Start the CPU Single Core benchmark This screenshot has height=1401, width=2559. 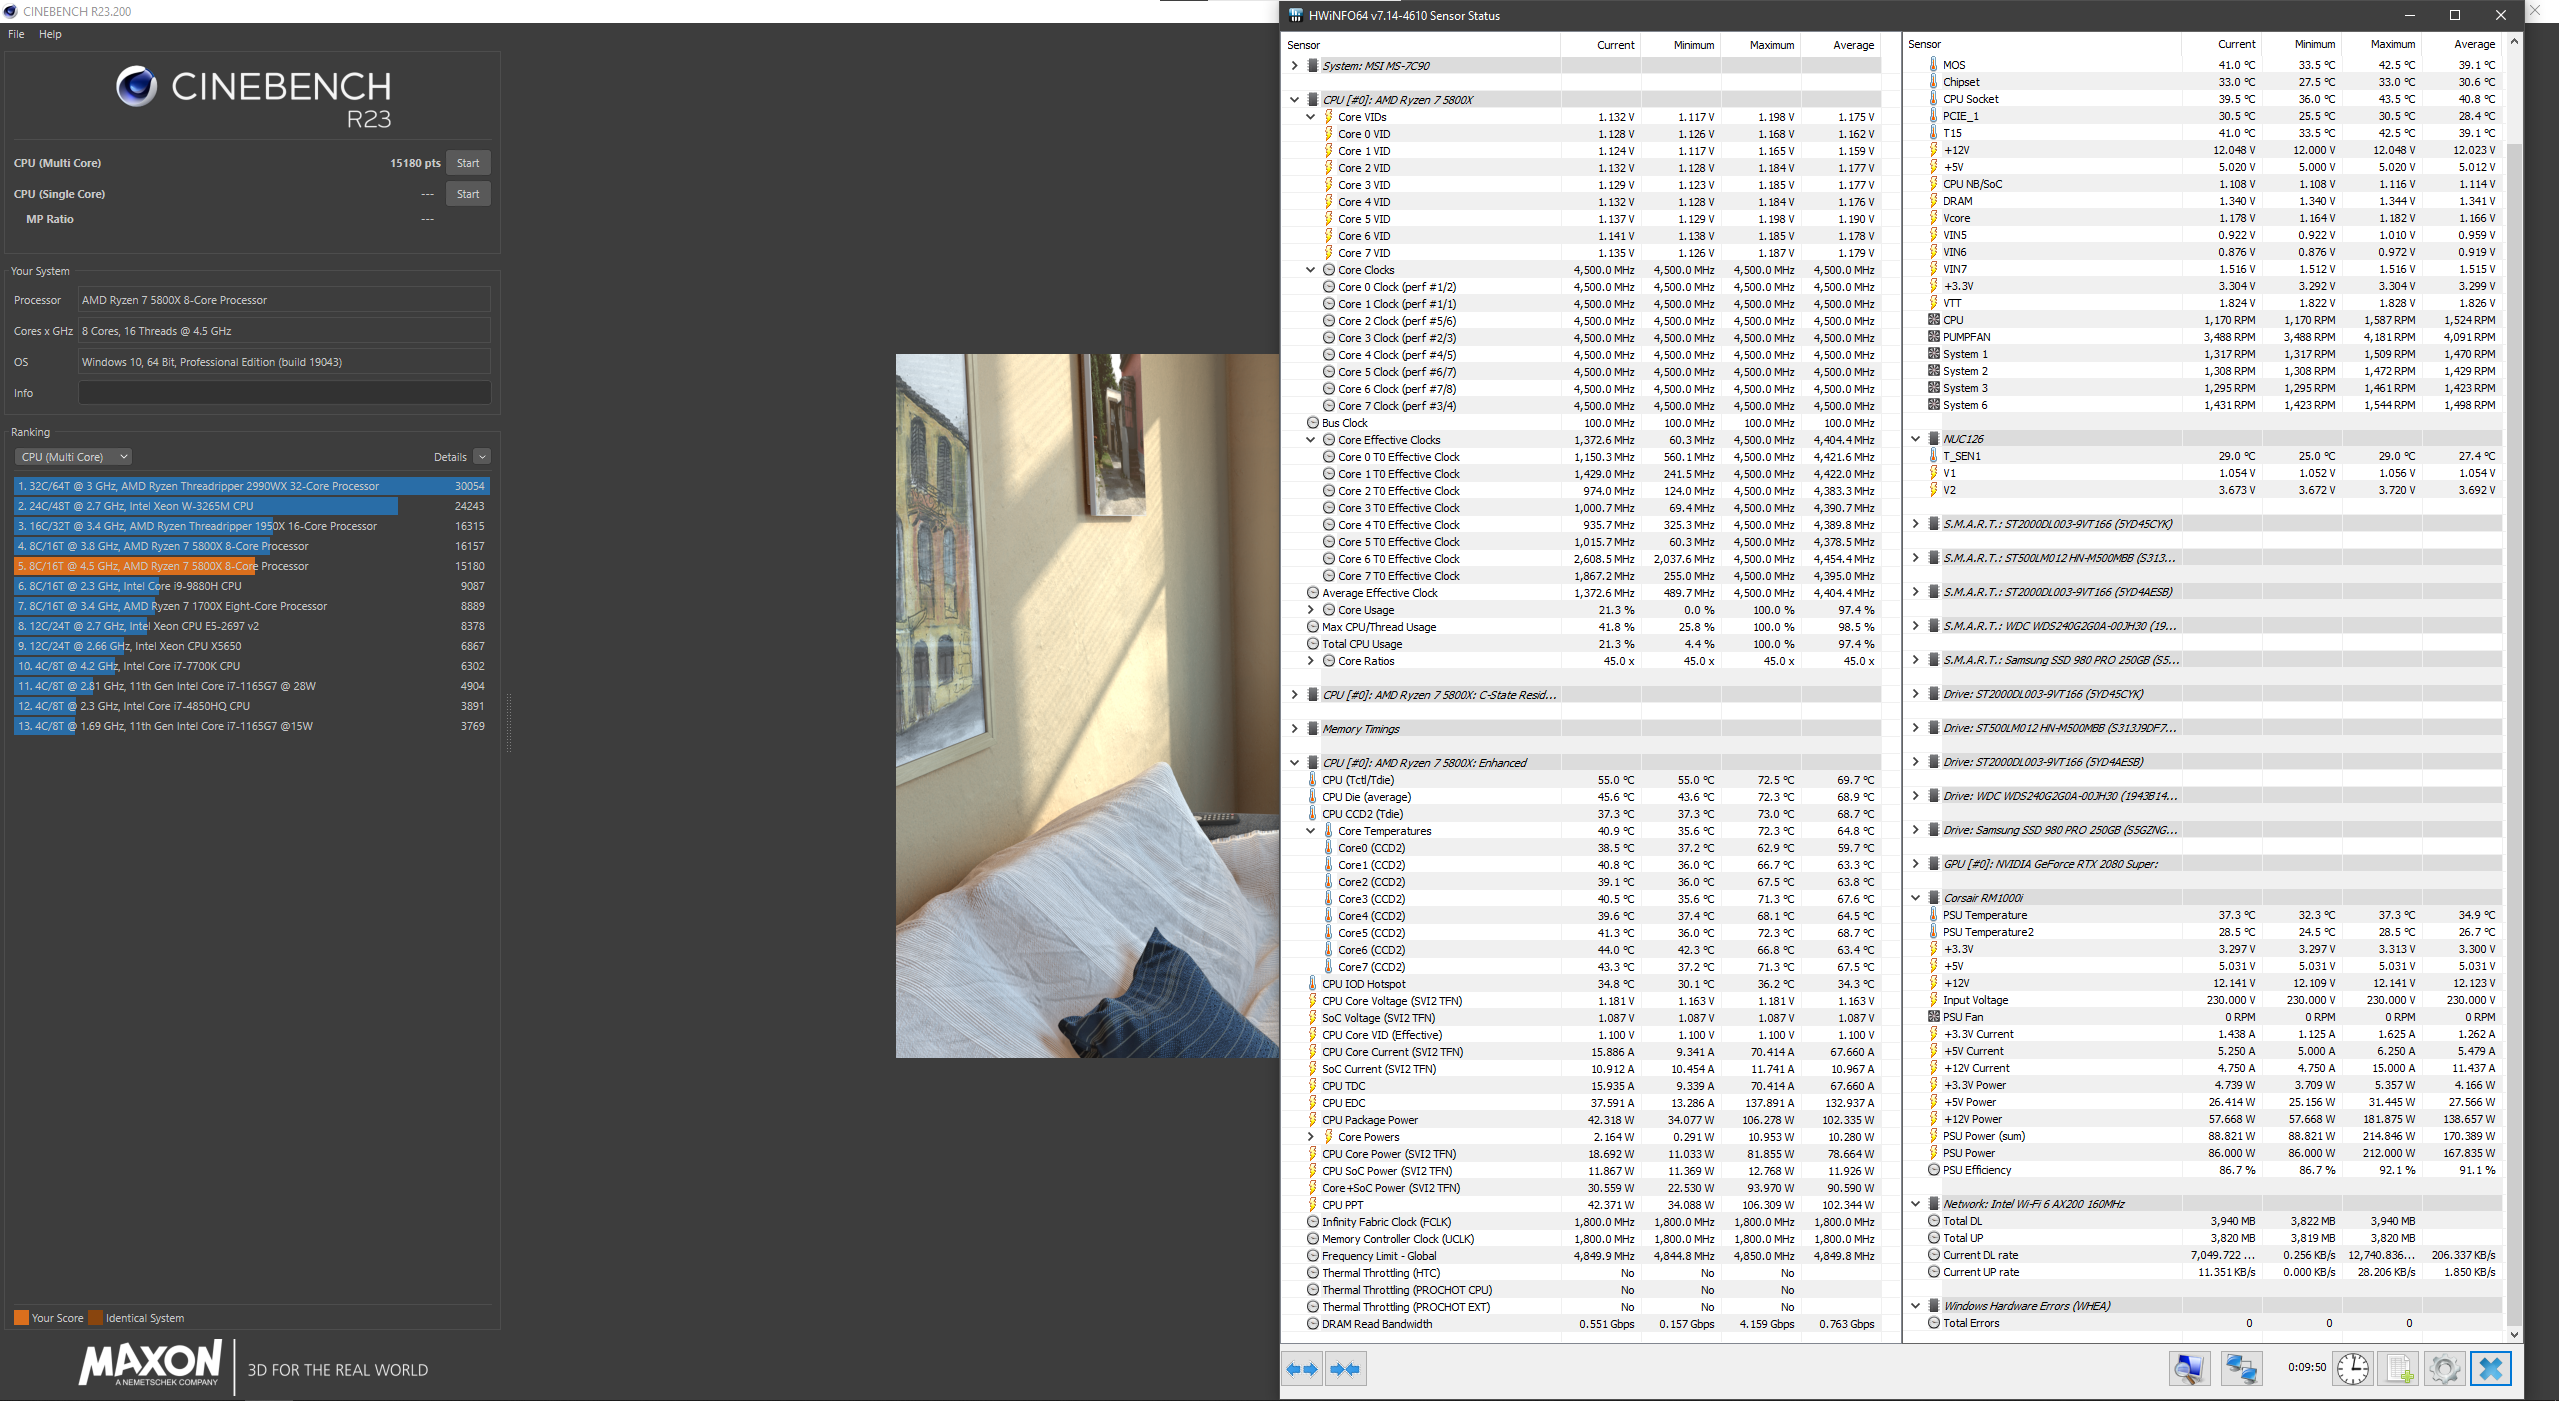[x=467, y=194]
